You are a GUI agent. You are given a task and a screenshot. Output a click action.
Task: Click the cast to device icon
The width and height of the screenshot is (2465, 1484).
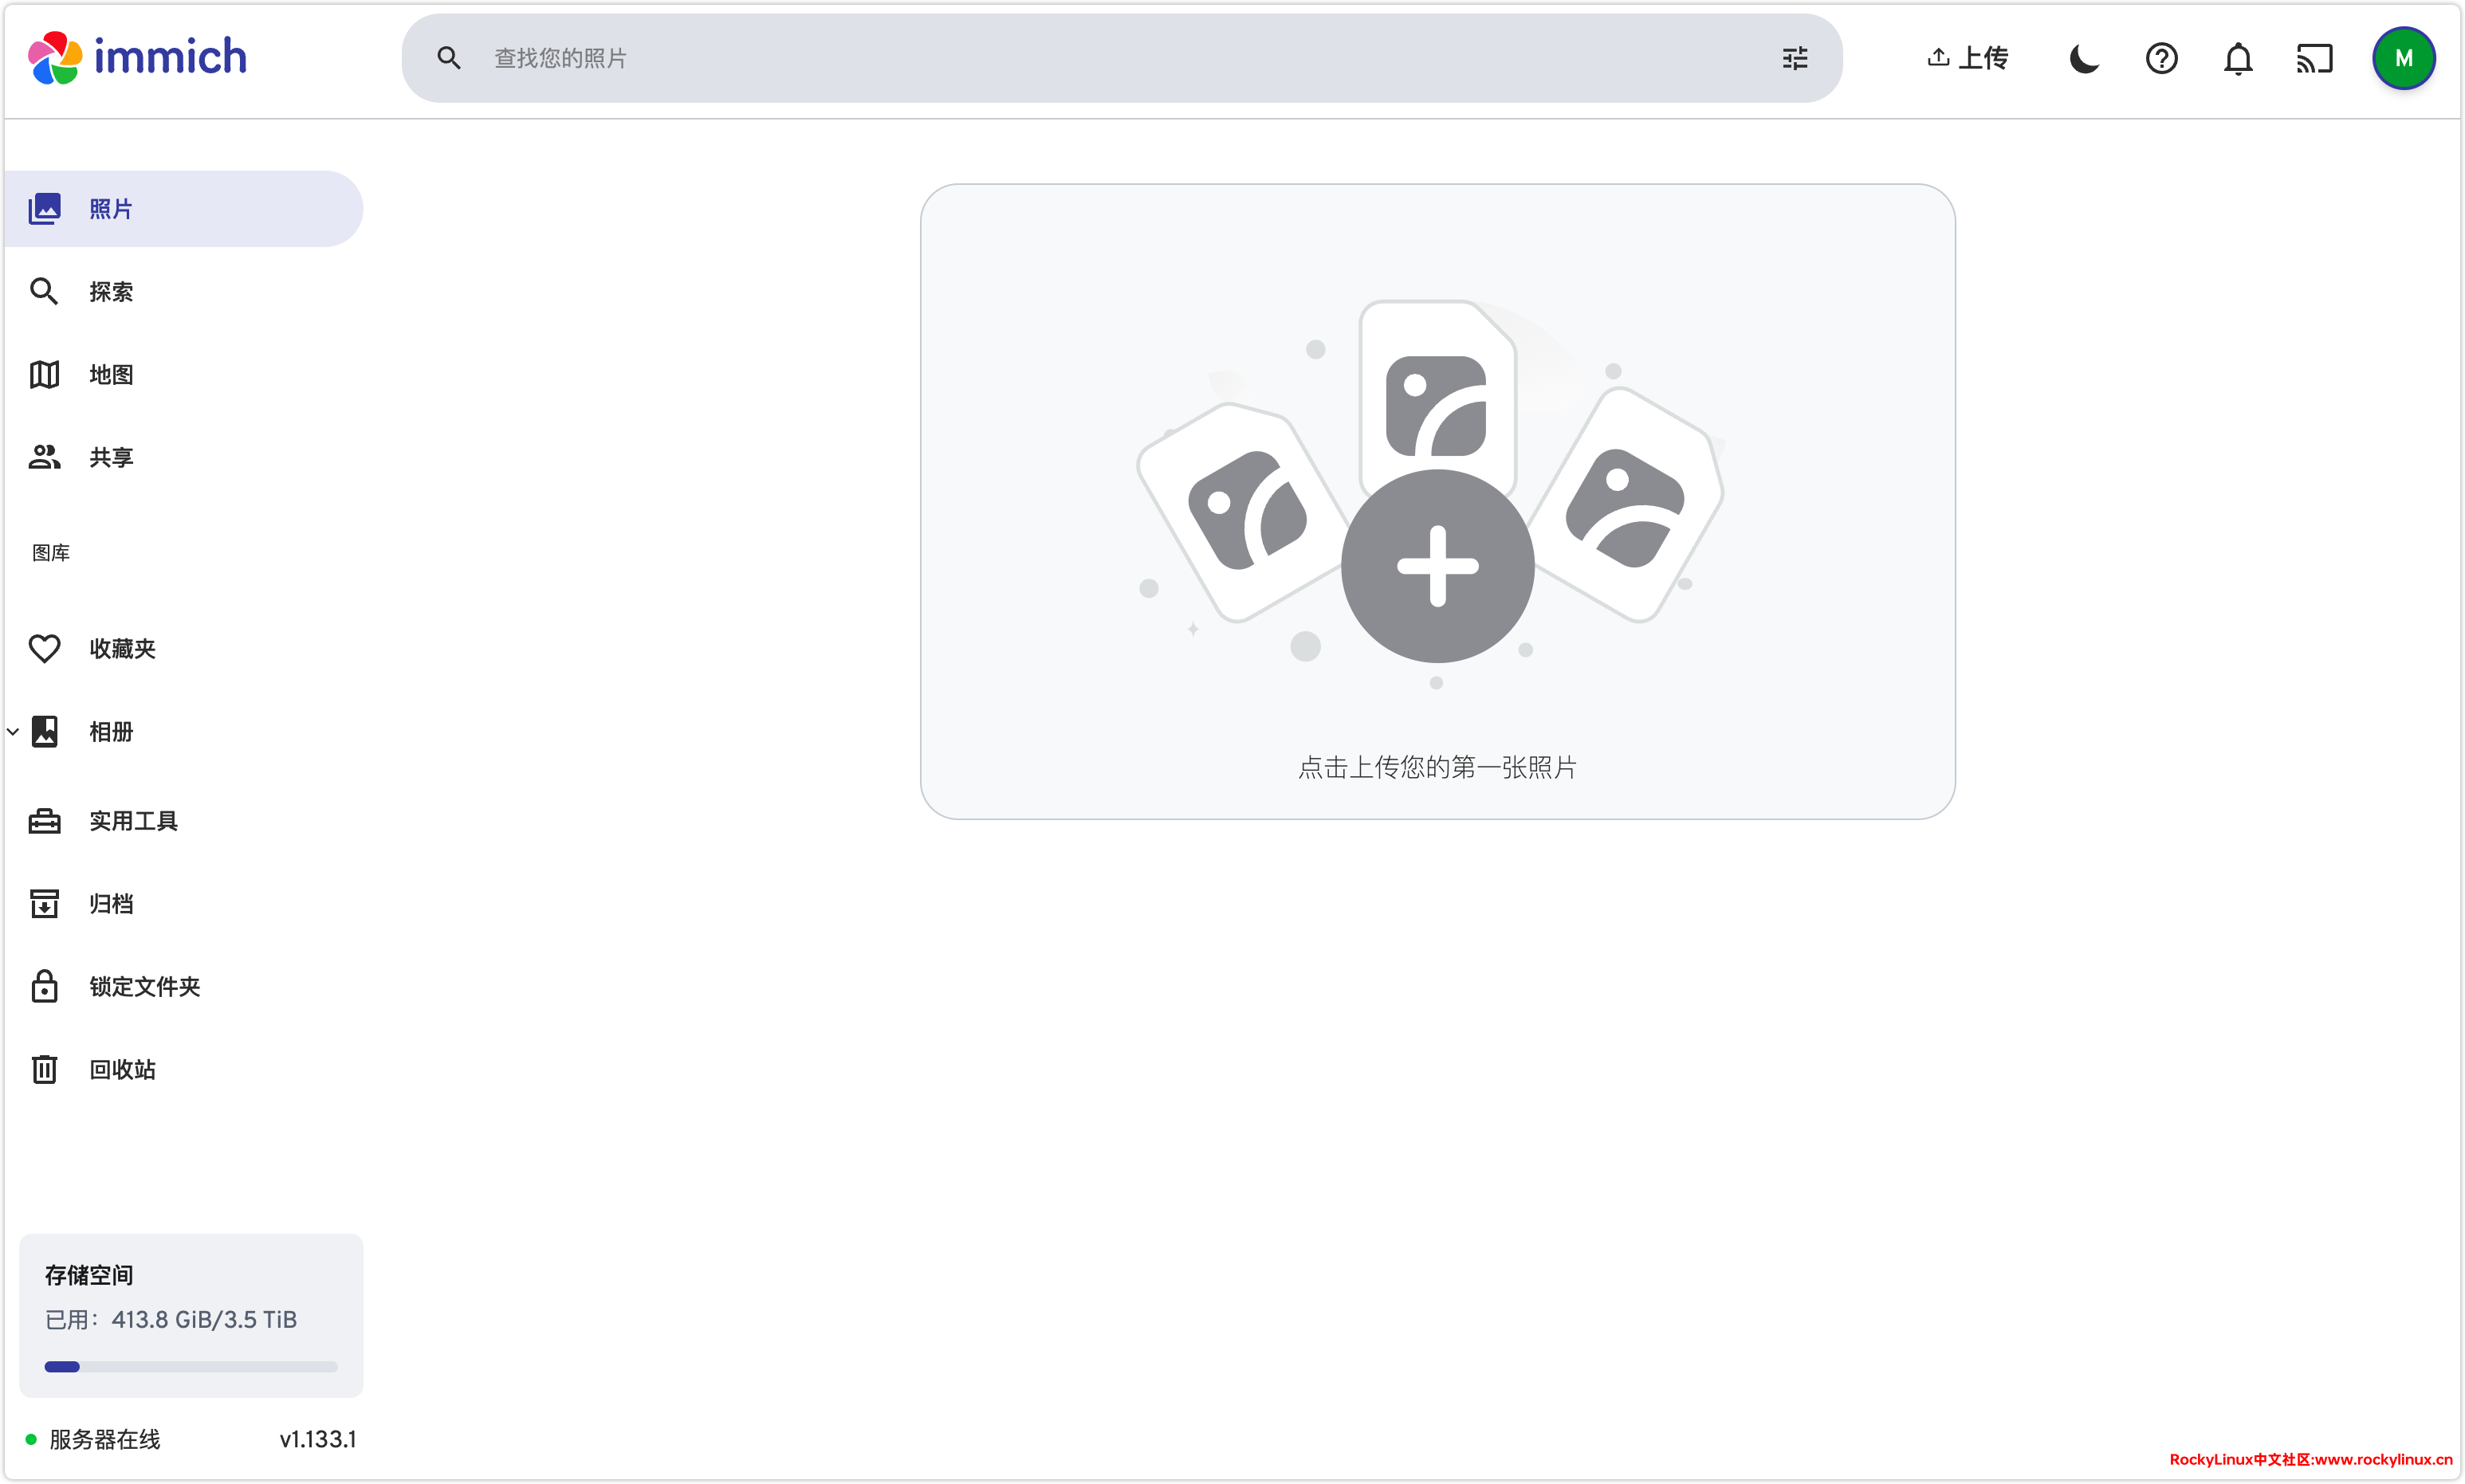(2314, 58)
